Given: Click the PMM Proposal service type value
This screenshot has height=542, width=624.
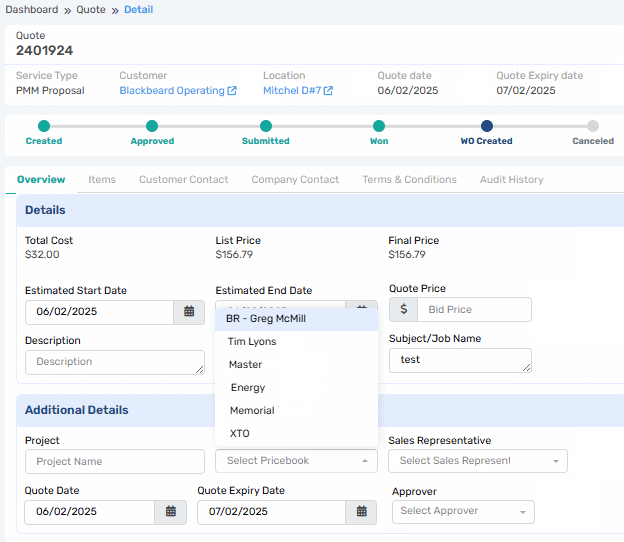Looking at the screenshot, I should point(50,91).
